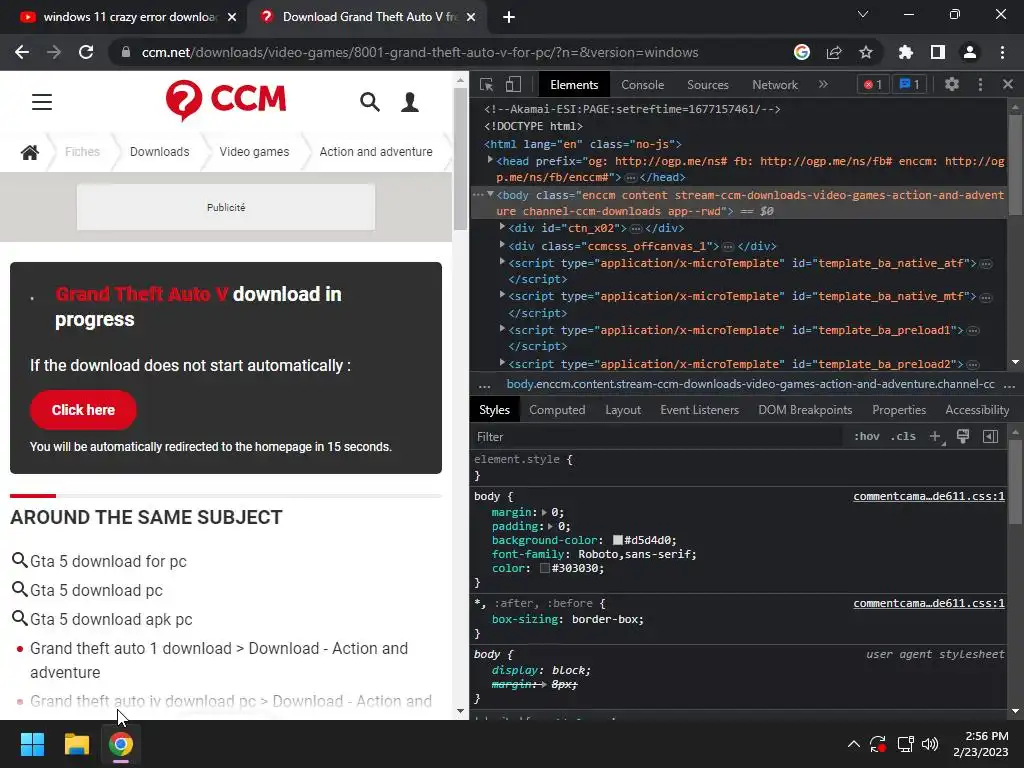
Task: Open Event Listeners tab
Action: (699, 410)
